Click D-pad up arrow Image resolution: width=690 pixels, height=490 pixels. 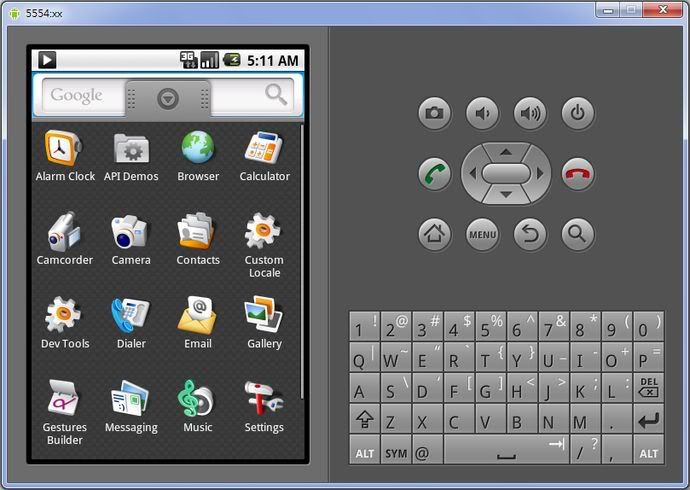(x=506, y=152)
